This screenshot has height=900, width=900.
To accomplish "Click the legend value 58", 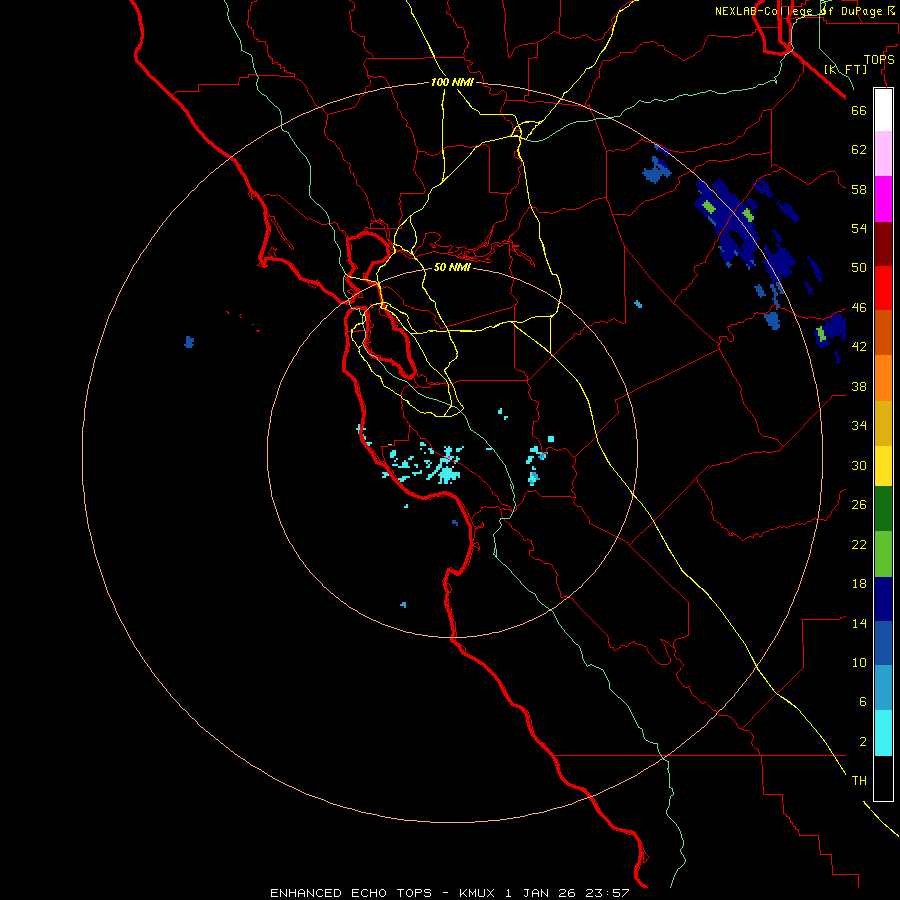I will [x=859, y=189].
